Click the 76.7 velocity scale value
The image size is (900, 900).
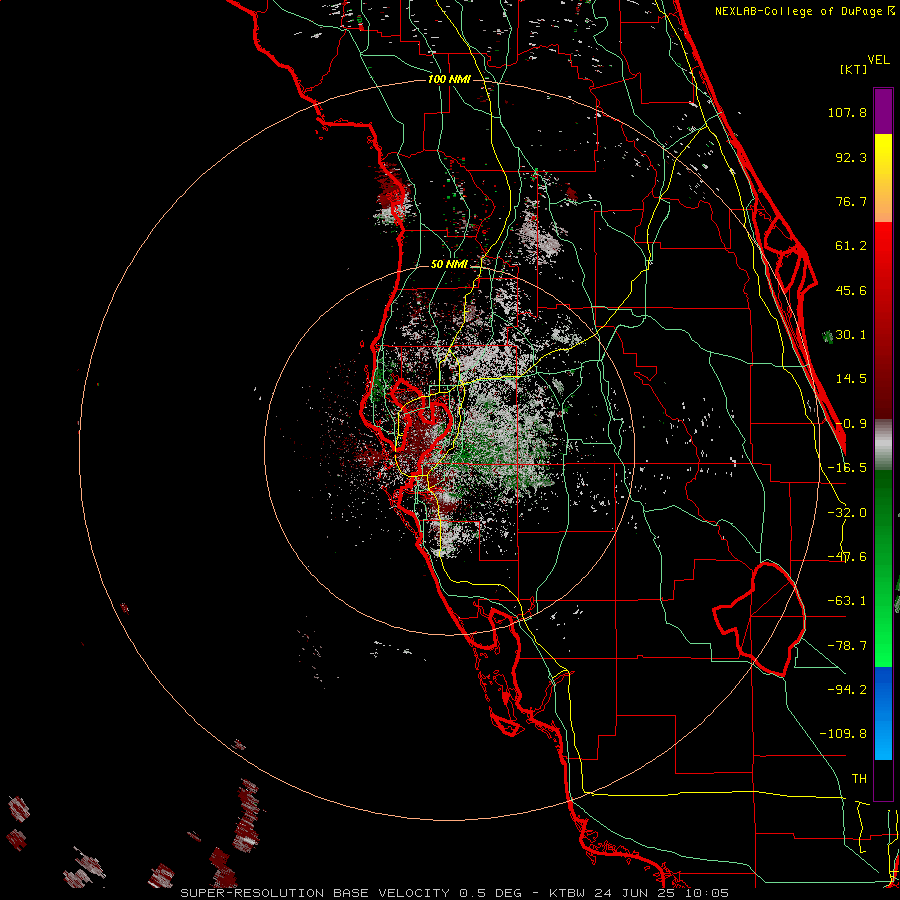click(x=851, y=201)
